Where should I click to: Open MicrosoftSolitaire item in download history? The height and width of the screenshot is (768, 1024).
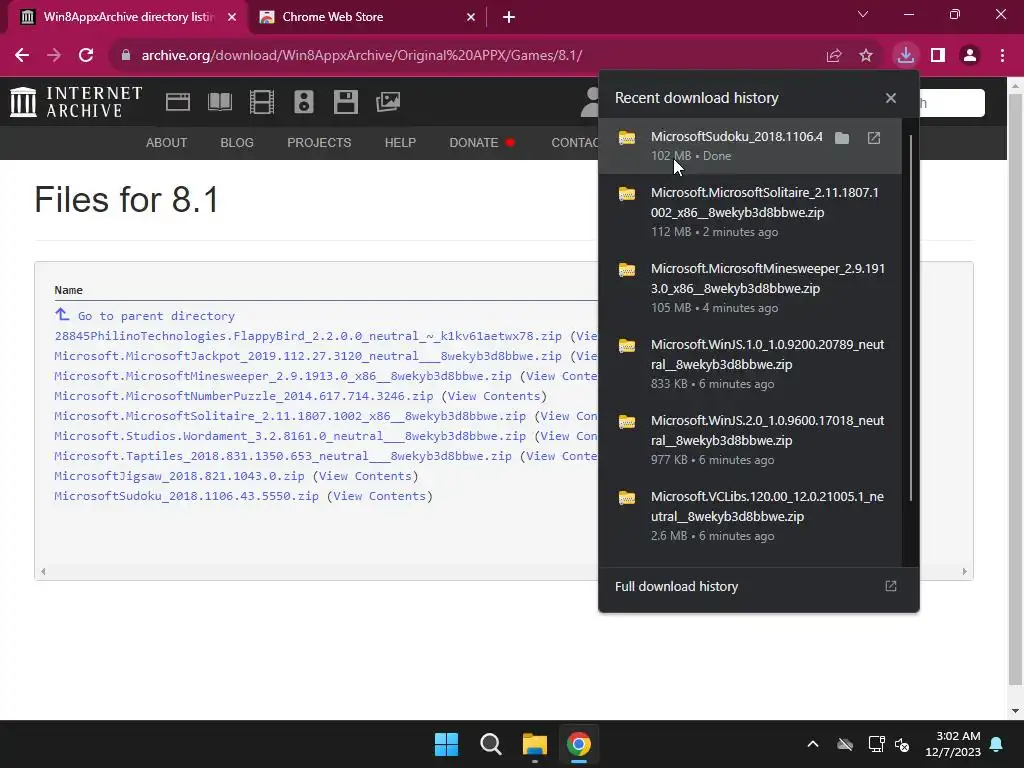click(750, 212)
